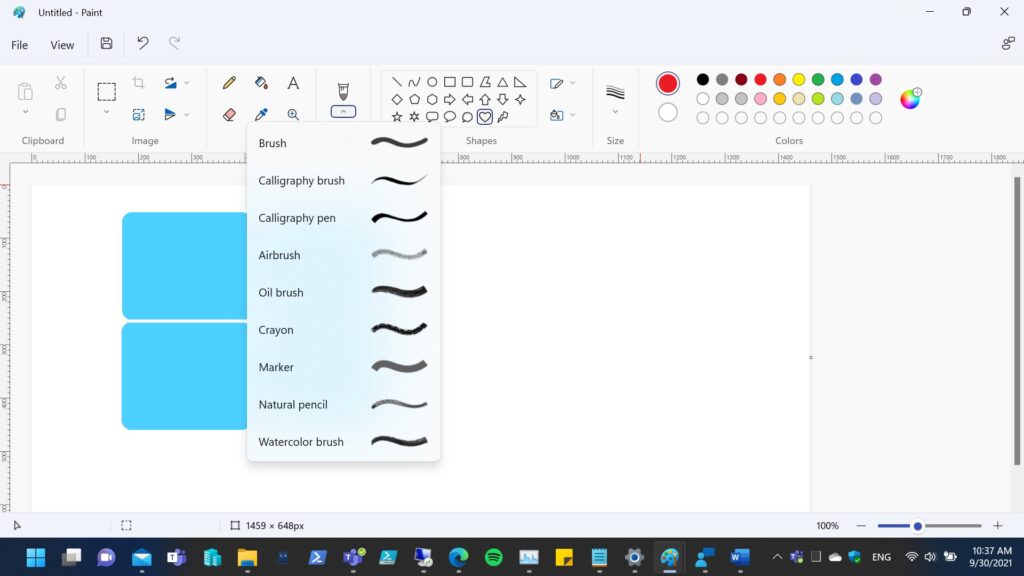
Task: Click the zoom in plus button
Action: [997, 526]
